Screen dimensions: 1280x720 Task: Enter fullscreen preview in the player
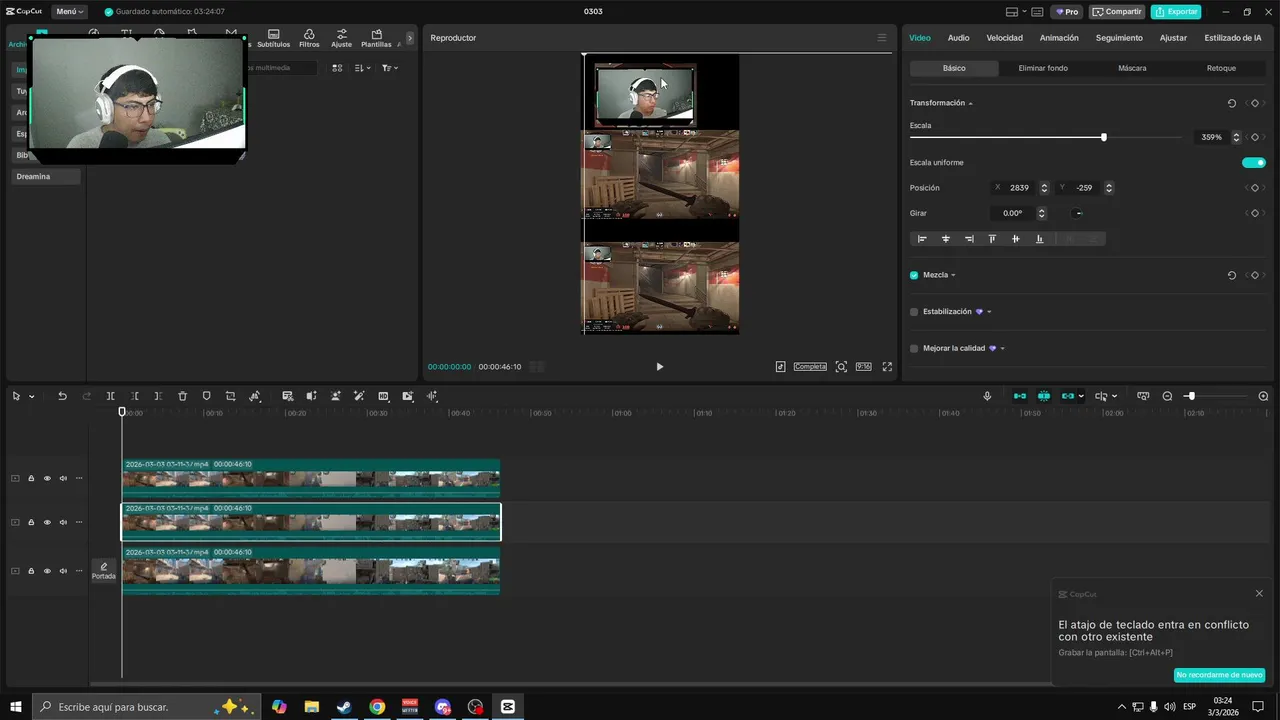point(887,367)
